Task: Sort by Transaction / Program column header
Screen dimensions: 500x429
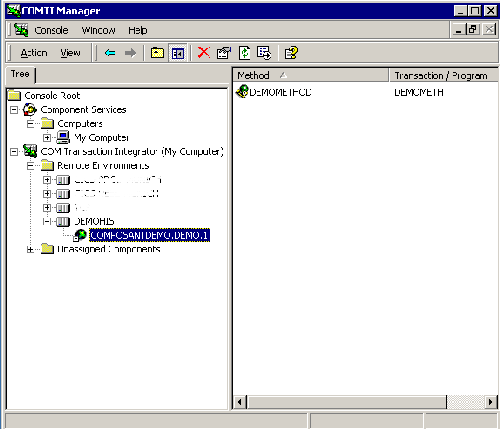Action: point(443,75)
